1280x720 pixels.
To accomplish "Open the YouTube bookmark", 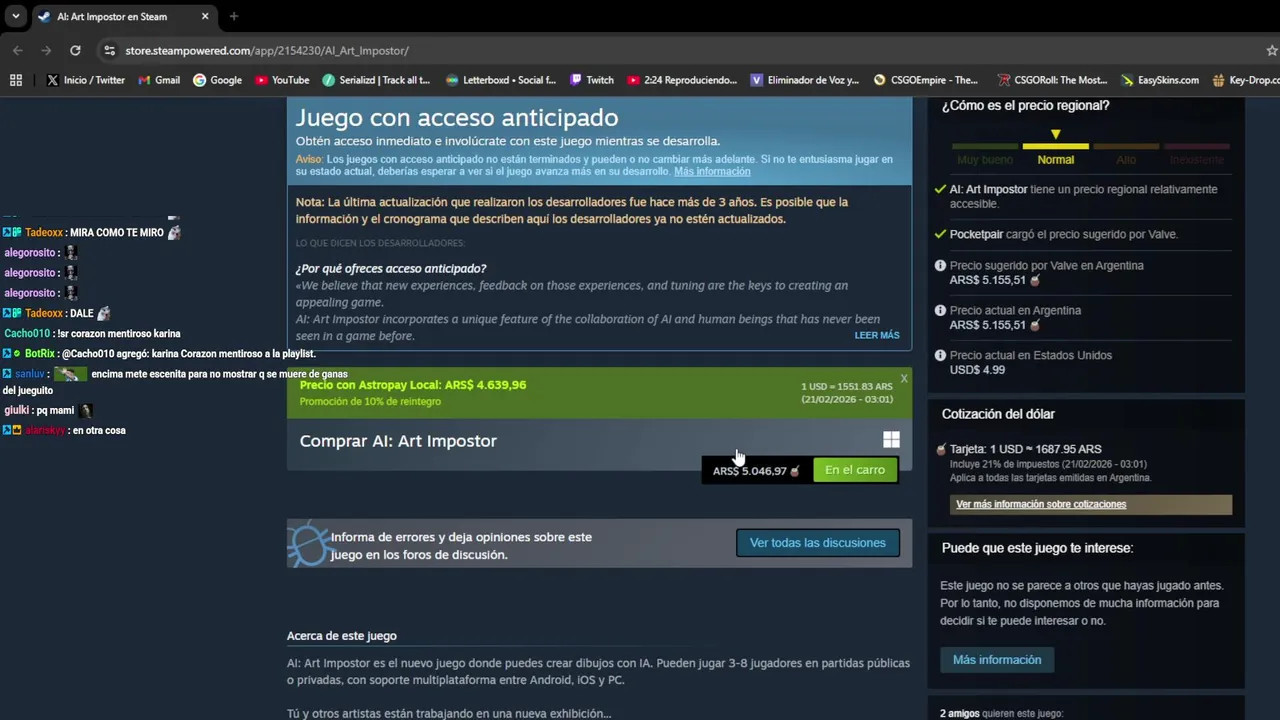I will 282,80.
